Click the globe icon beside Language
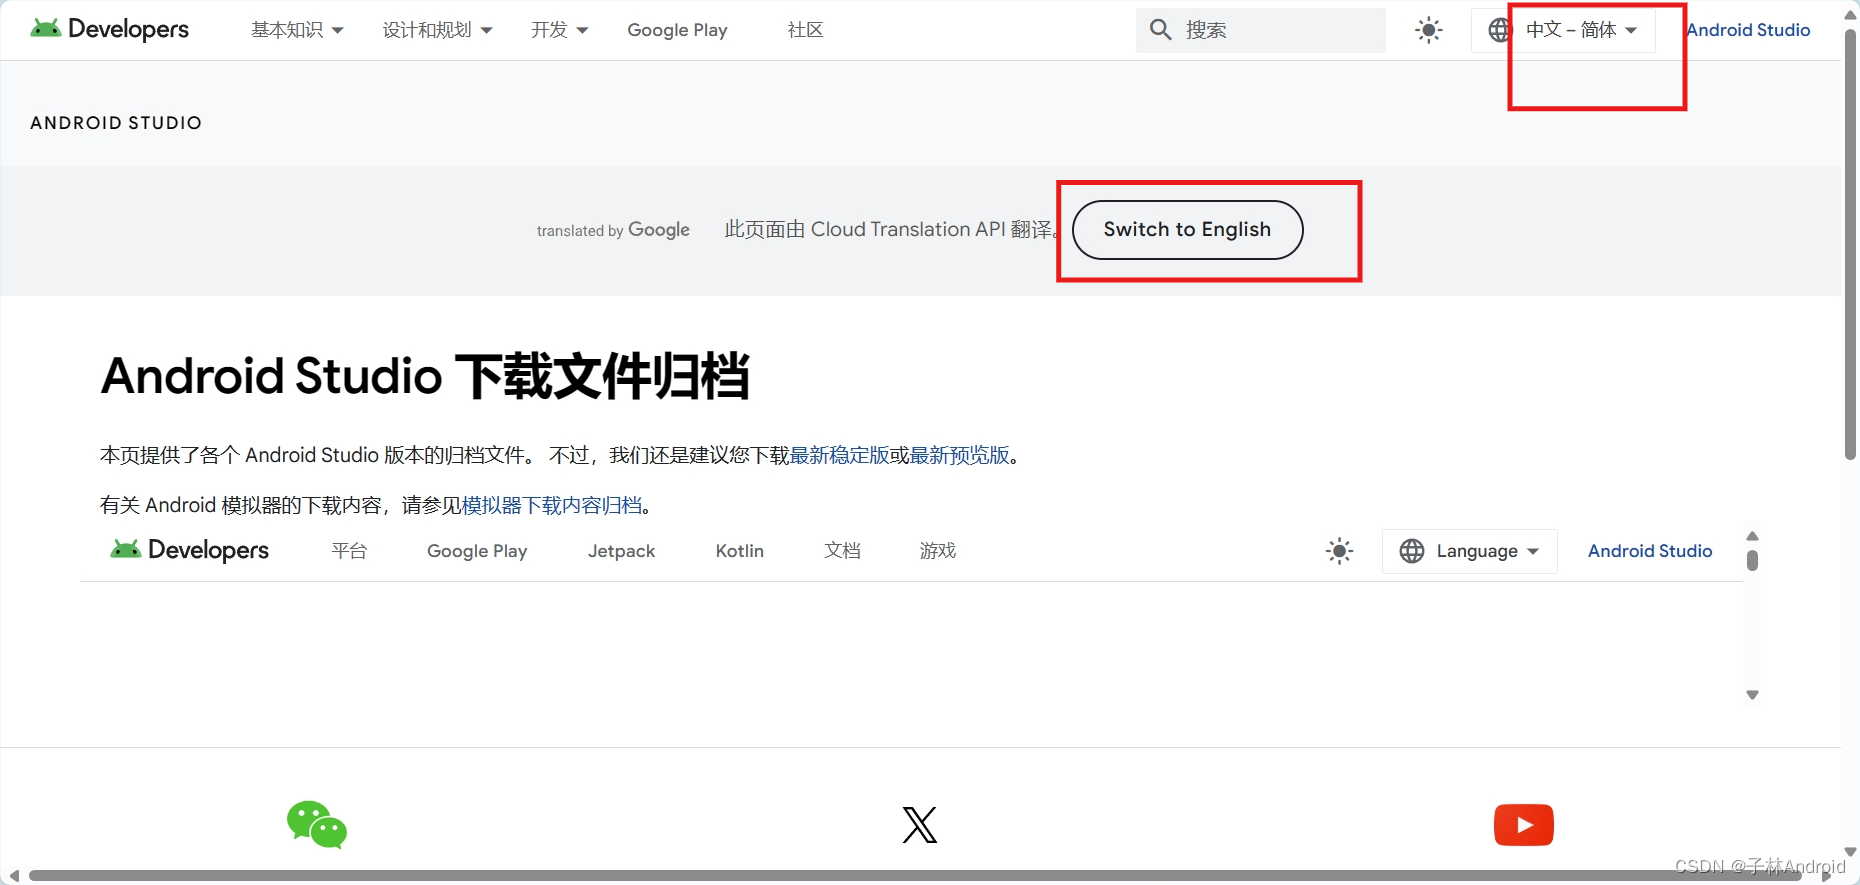The image size is (1860, 885). [x=1412, y=551]
